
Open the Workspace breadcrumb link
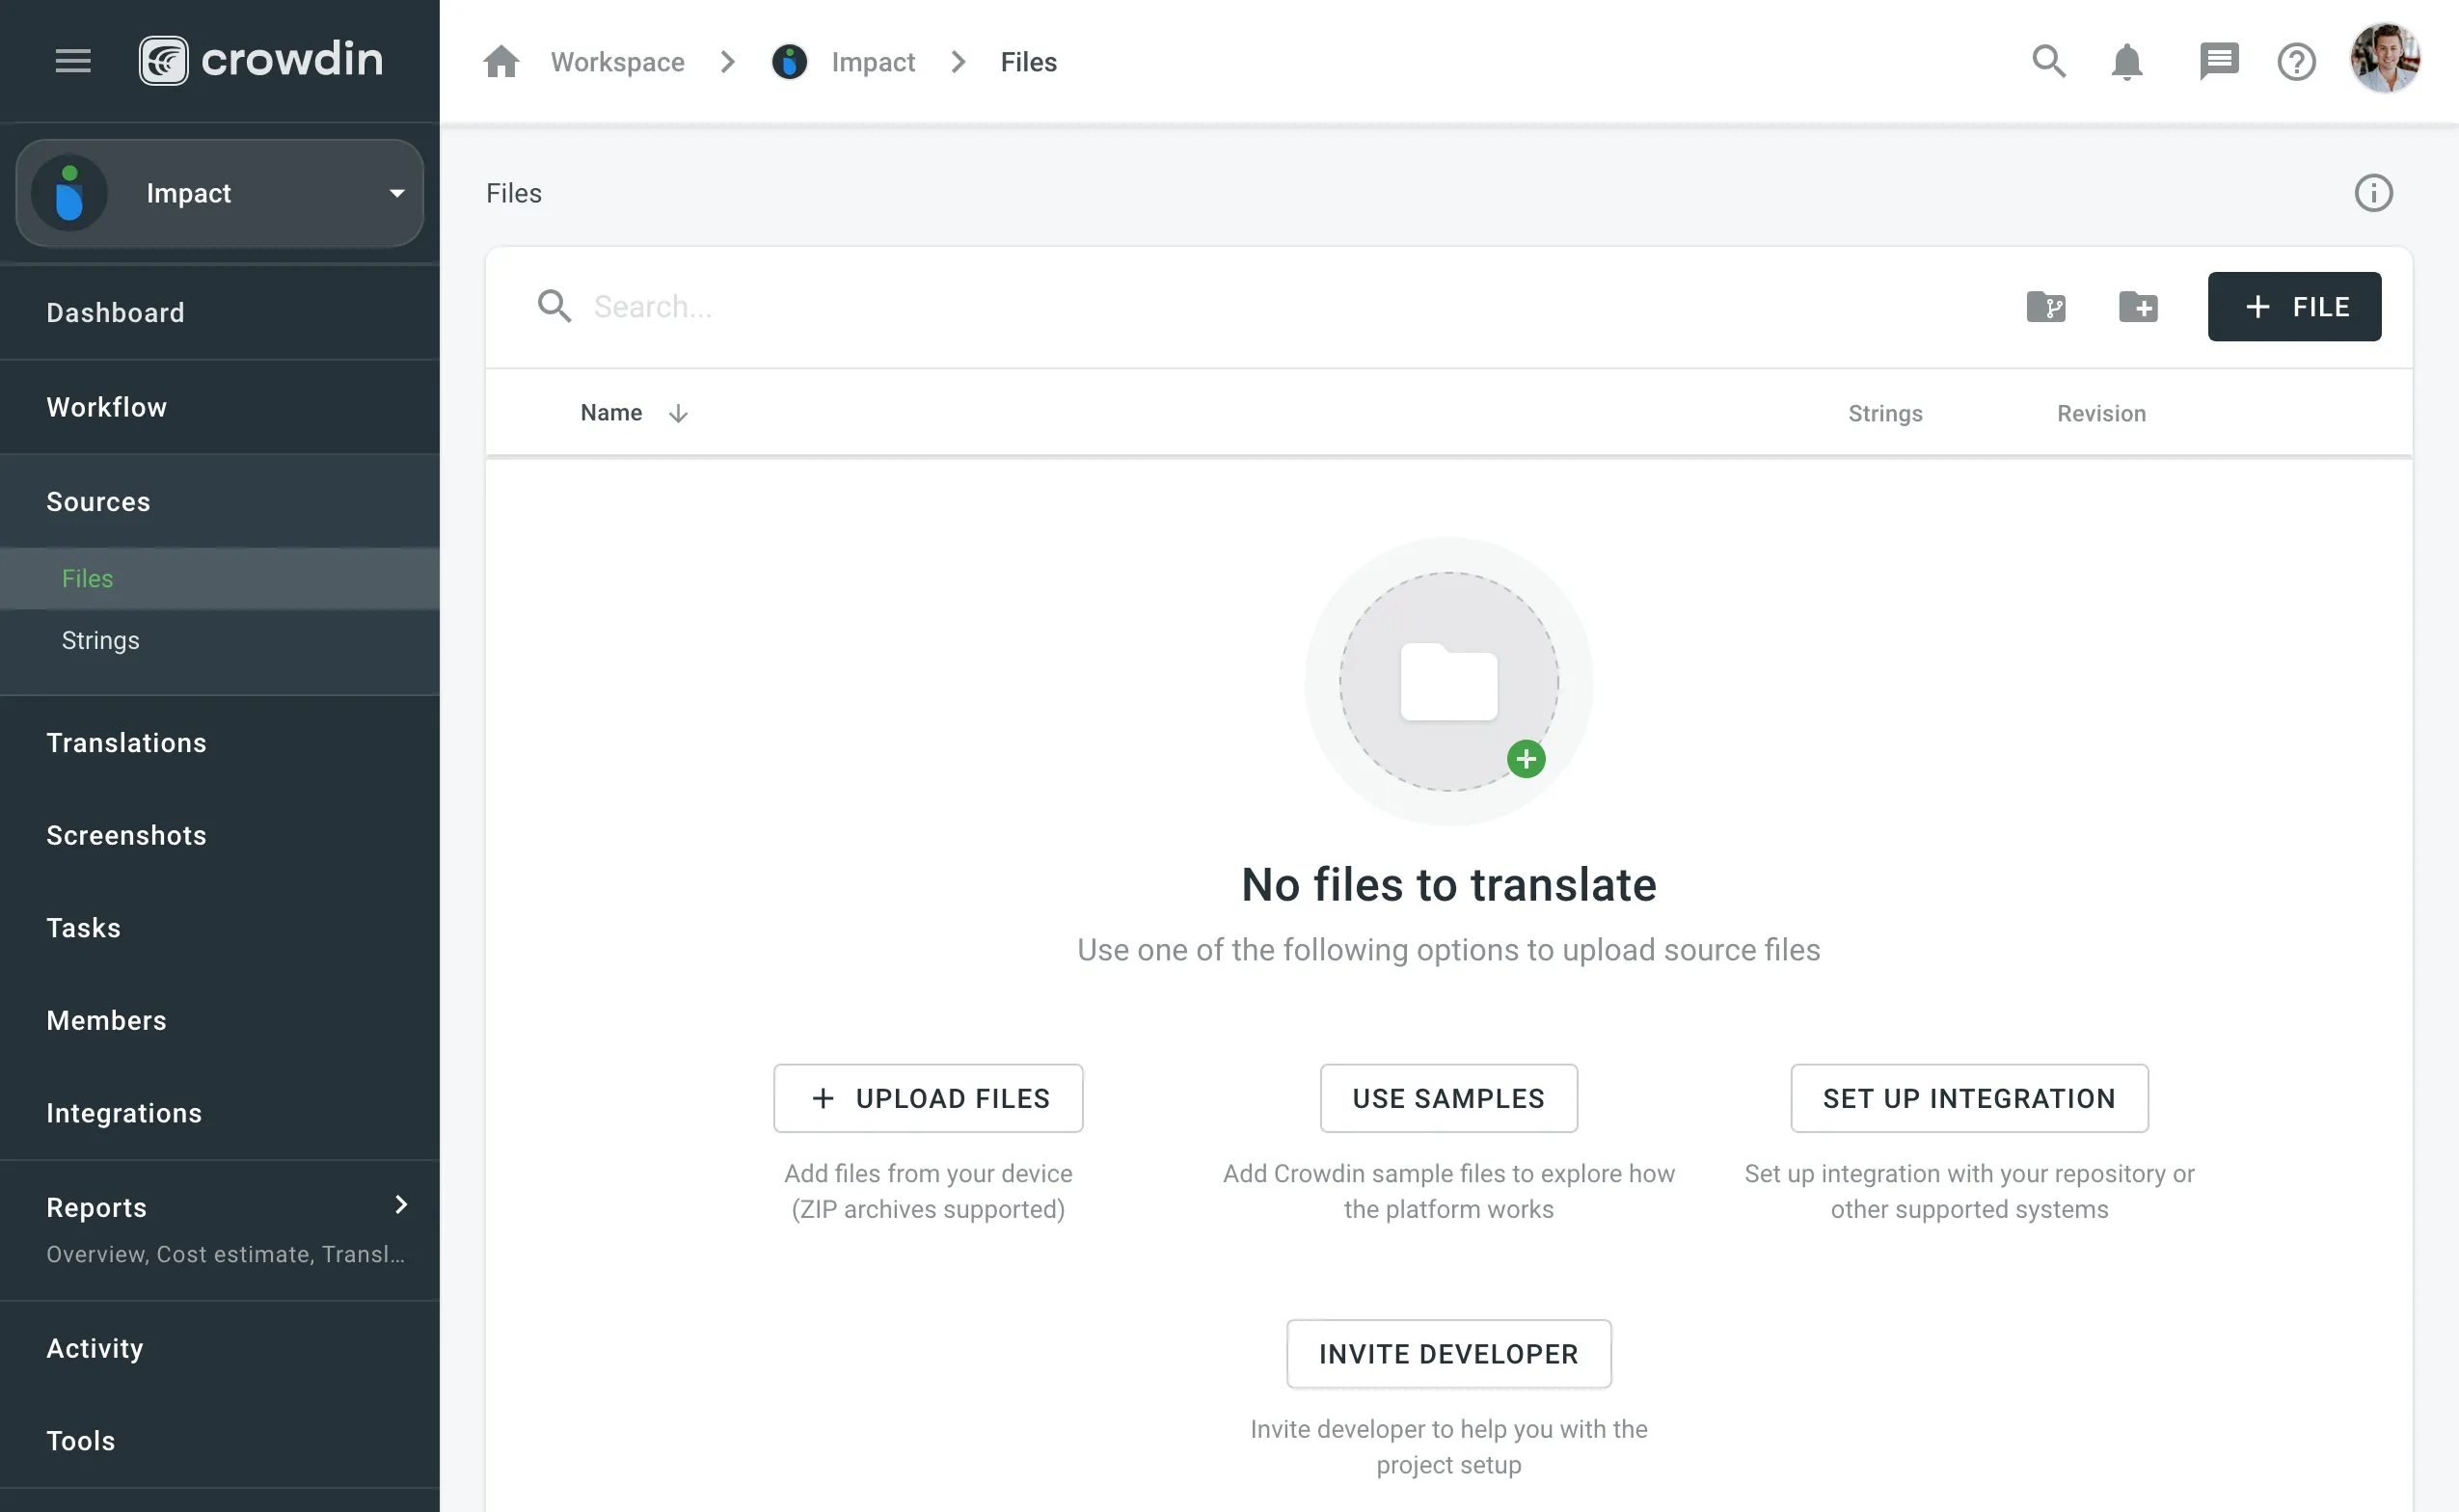click(x=618, y=62)
